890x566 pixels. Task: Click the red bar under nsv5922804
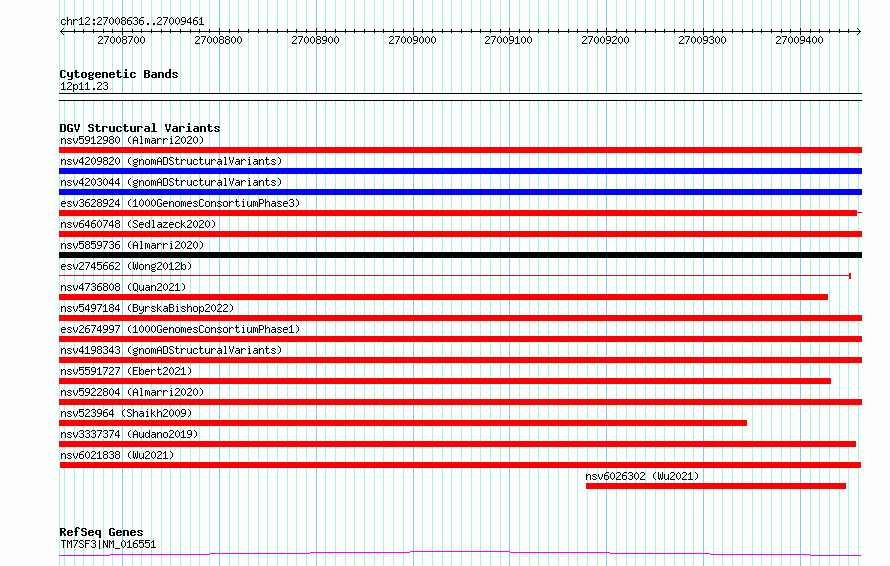point(460,402)
